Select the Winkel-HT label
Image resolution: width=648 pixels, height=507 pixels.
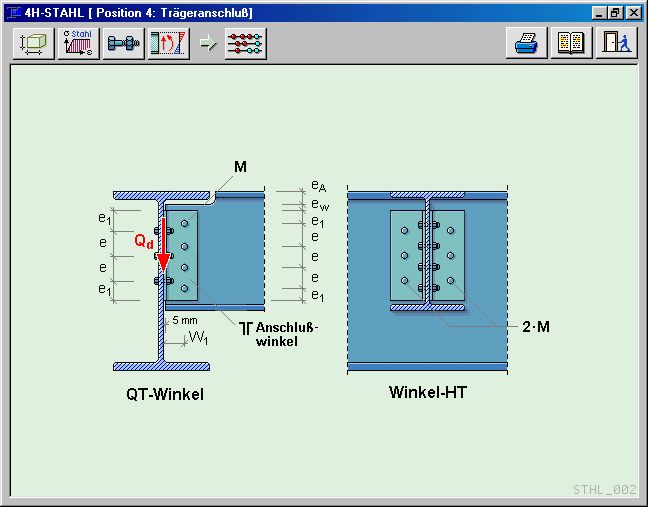pyautogui.click(x=427, y=392)
